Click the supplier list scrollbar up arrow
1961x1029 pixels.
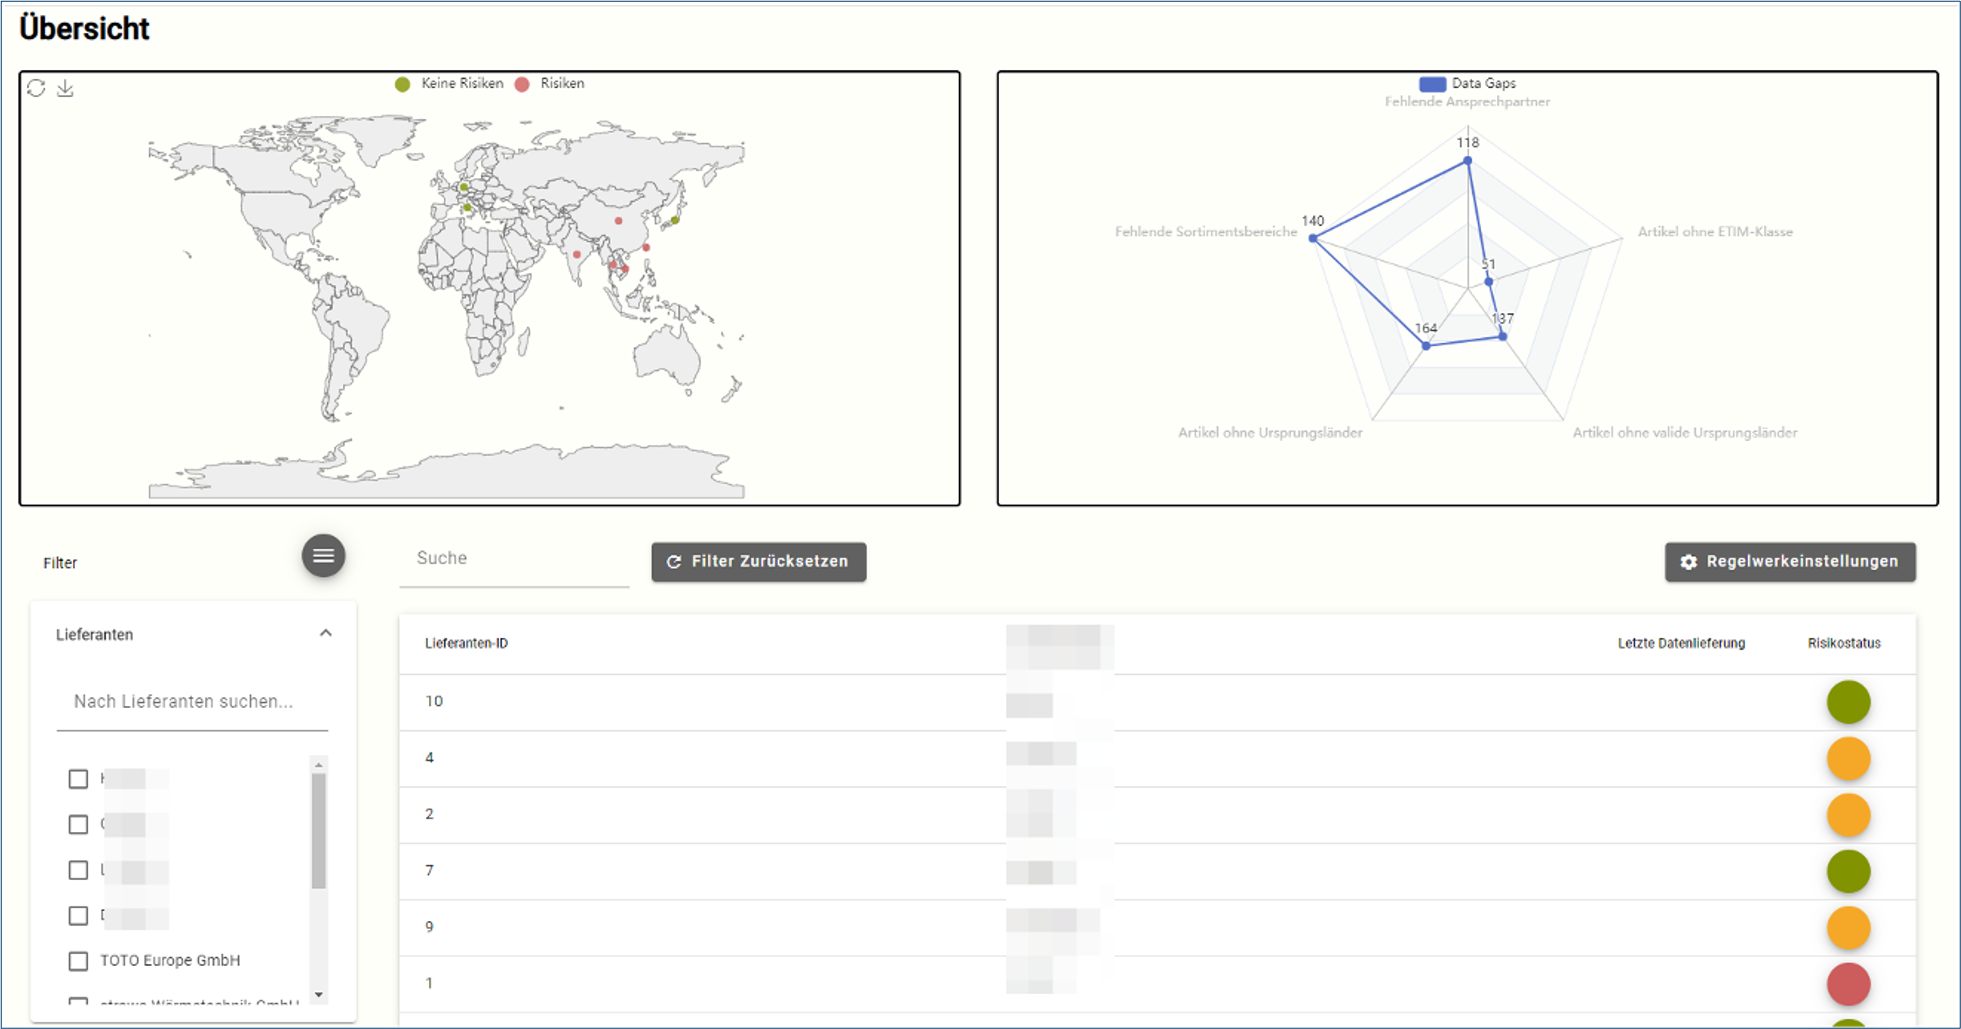click(x=319, y=765)
